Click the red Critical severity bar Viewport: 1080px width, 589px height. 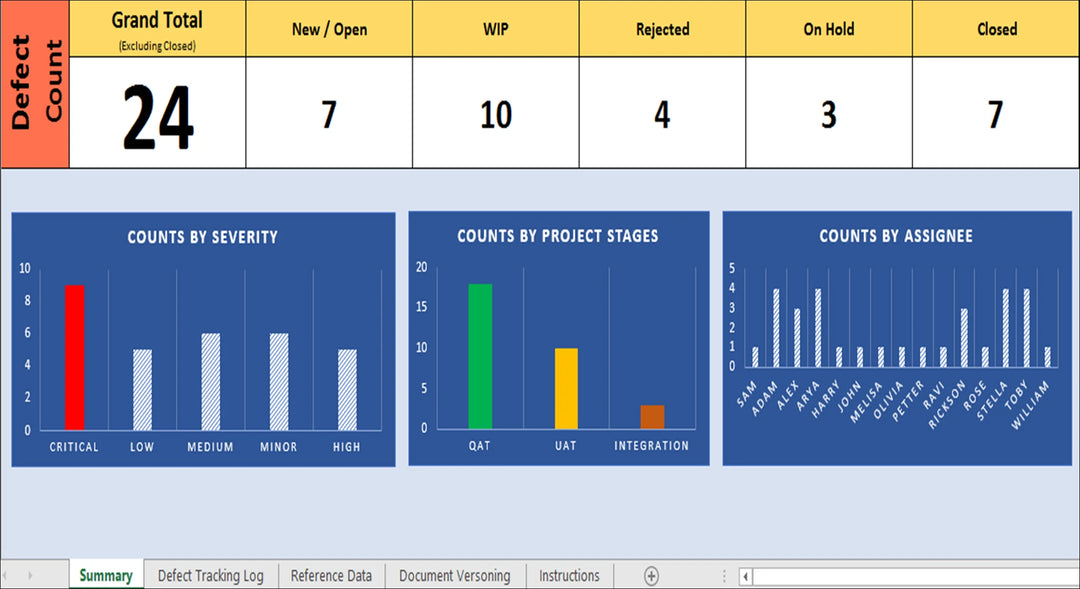point(74,358)
